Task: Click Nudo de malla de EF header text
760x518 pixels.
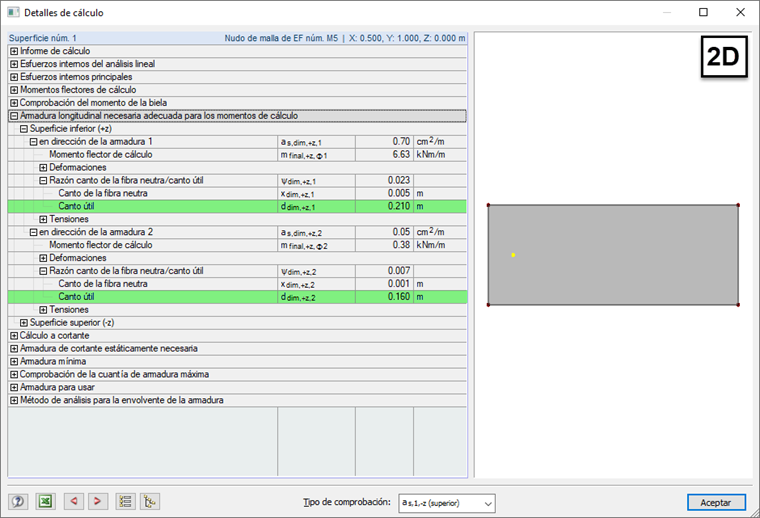Action: [281, 38]
